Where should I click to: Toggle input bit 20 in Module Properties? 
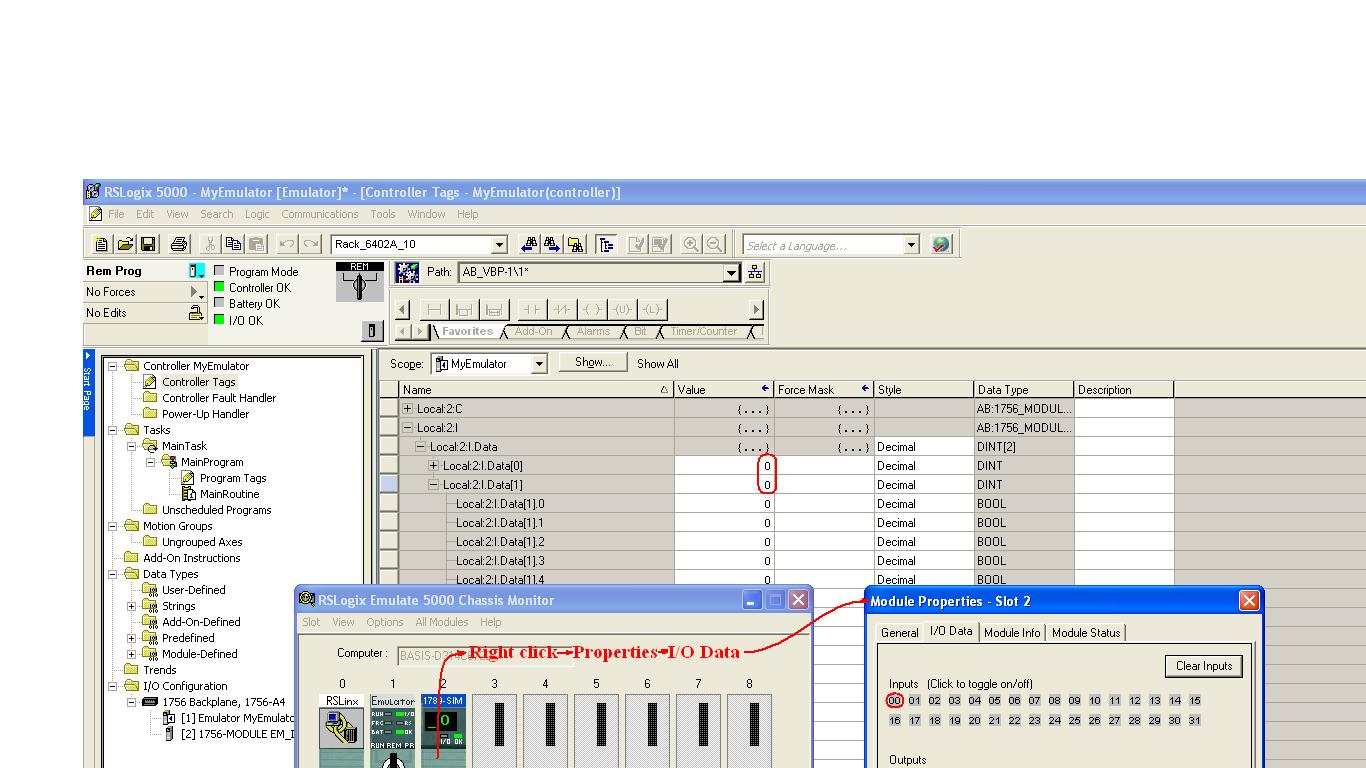975,720
